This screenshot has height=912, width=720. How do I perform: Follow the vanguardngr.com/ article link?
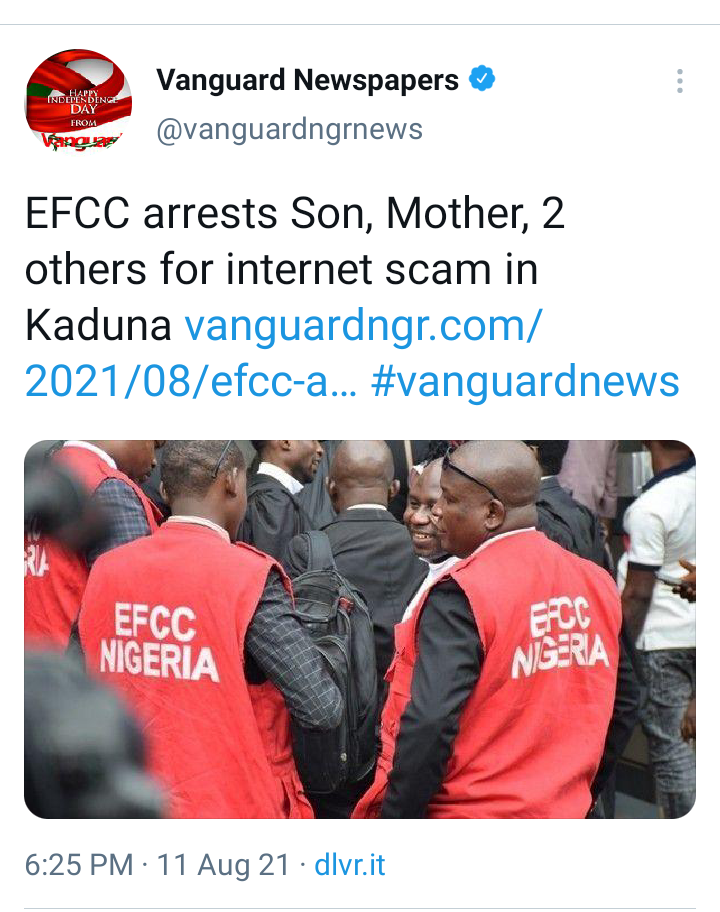pos(363,325)
